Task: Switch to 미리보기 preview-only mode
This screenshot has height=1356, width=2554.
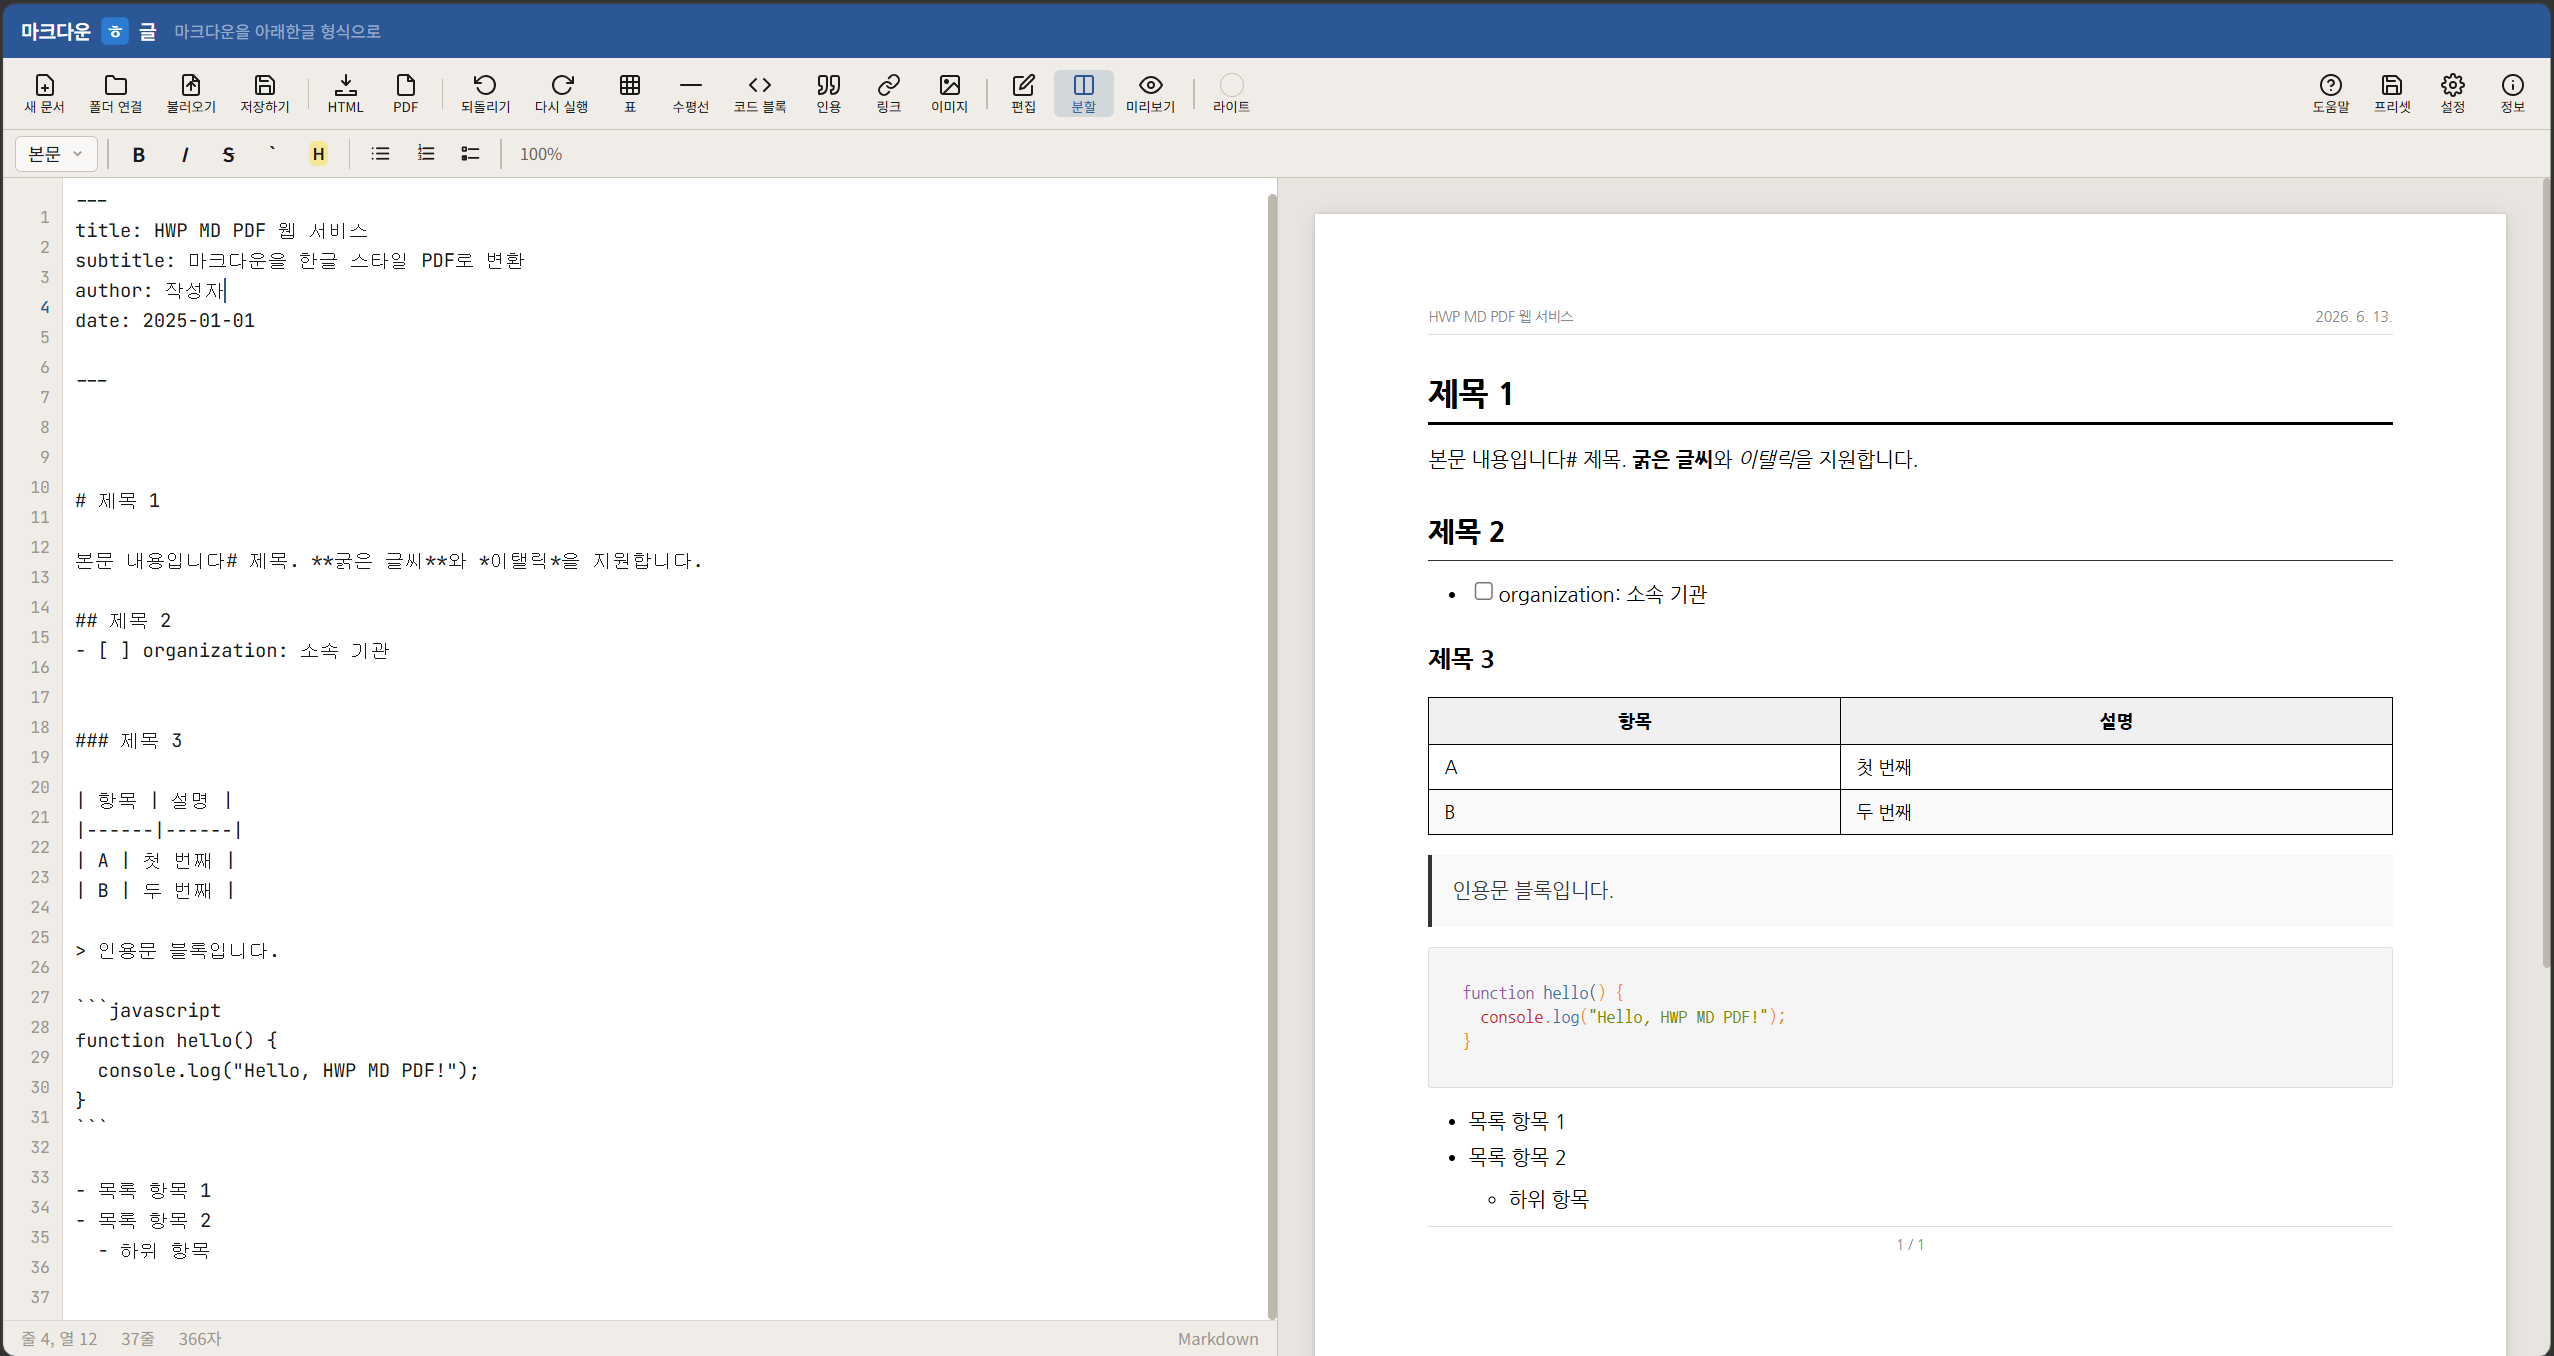Action: (1151, 94)
